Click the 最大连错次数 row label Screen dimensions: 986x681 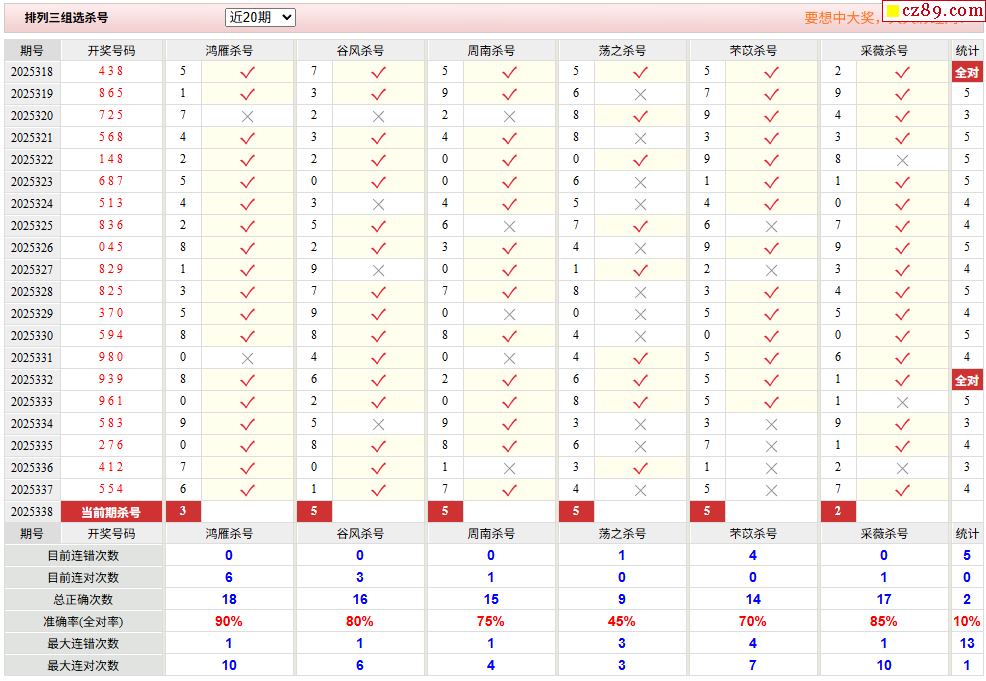pyautogui.click(x=83, y=644)
